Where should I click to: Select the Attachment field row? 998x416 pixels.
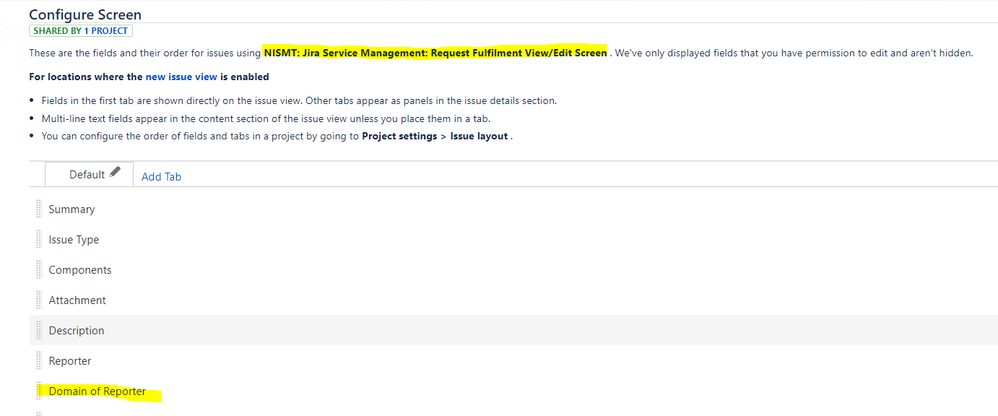click(514, 300)
